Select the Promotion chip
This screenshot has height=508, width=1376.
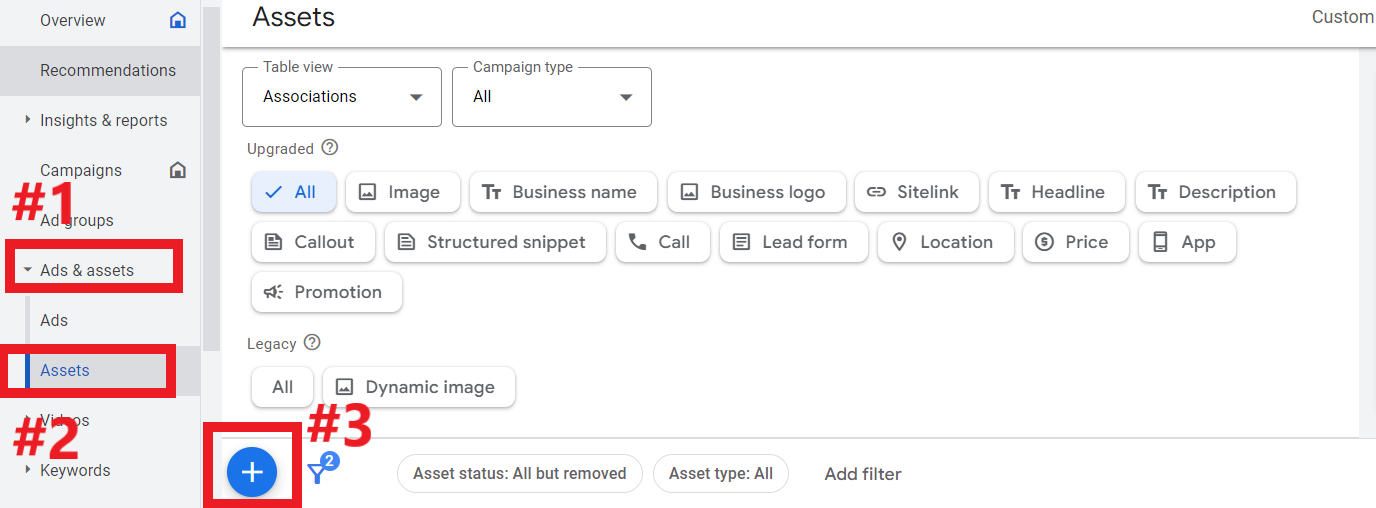click(x=327, y=292)
